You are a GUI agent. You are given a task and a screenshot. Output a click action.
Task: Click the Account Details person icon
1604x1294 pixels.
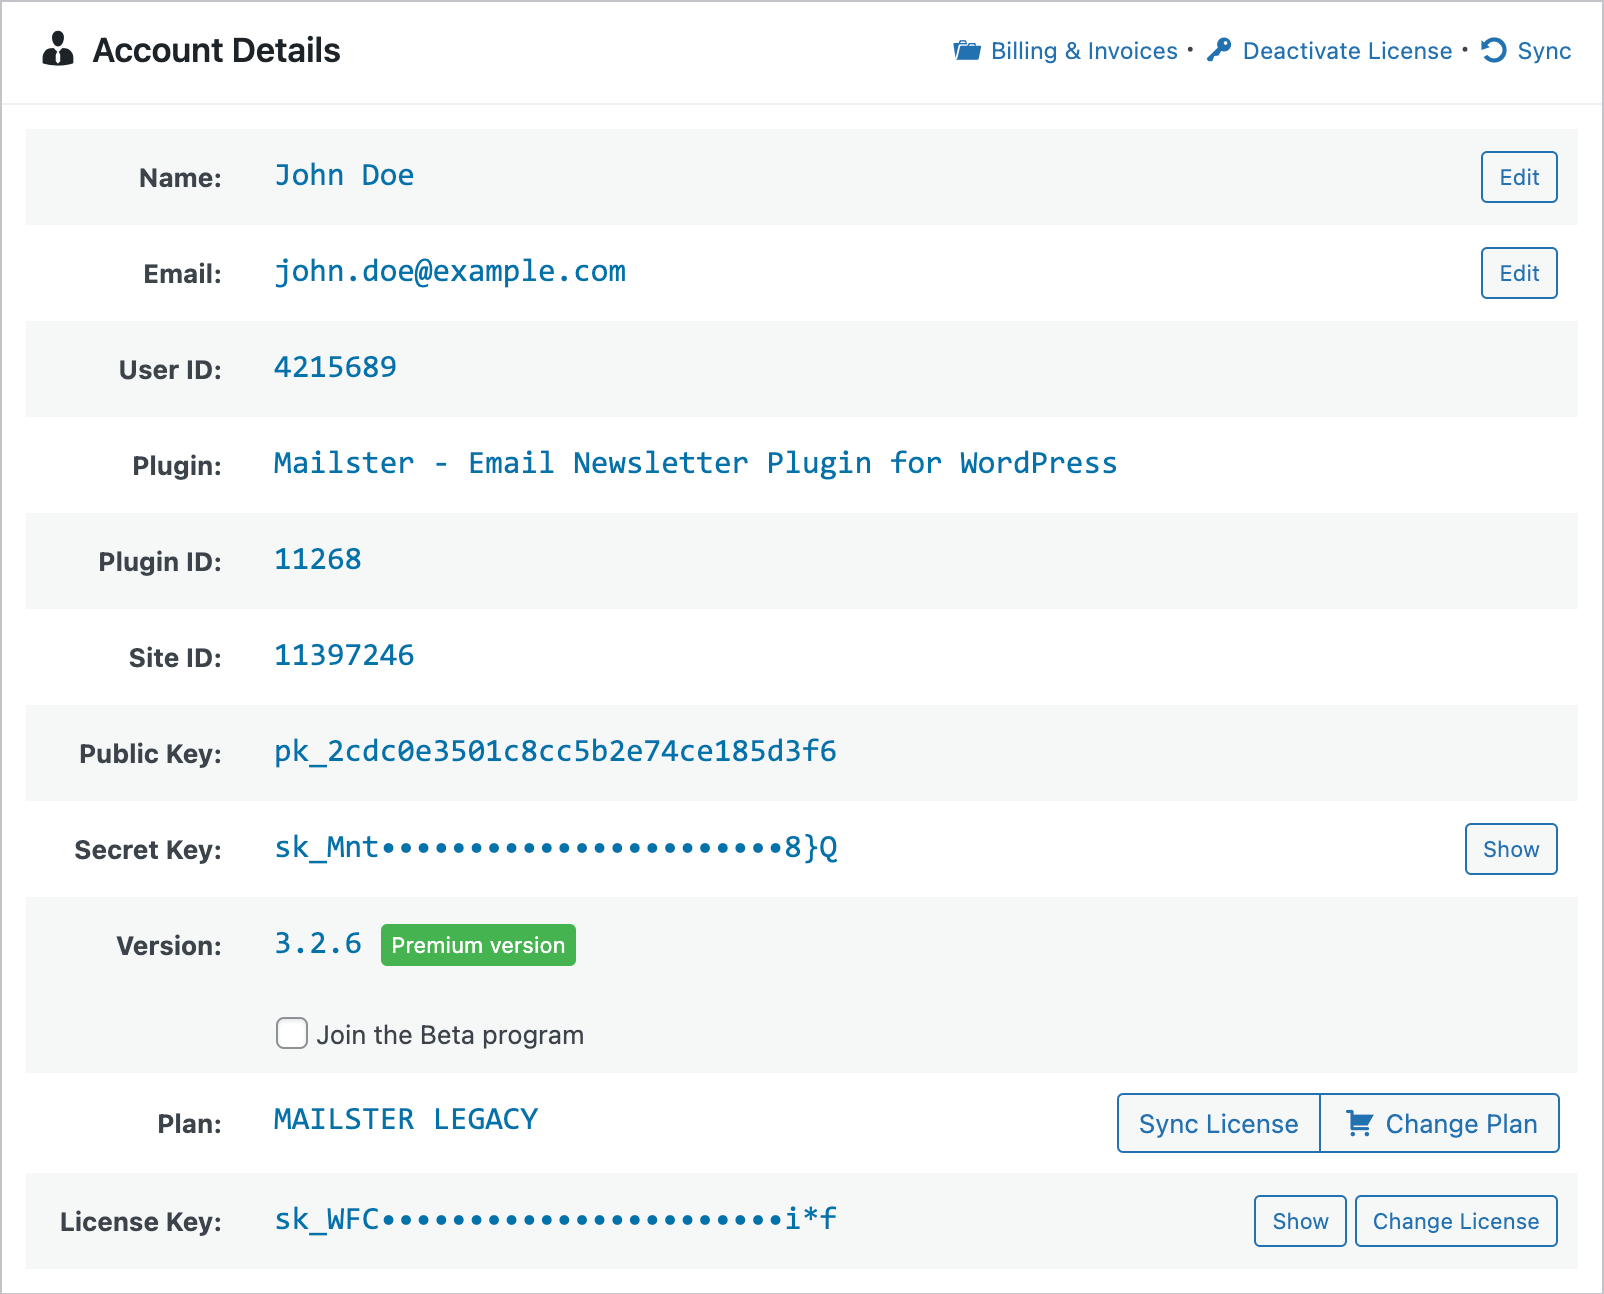(x=59, y=48)
